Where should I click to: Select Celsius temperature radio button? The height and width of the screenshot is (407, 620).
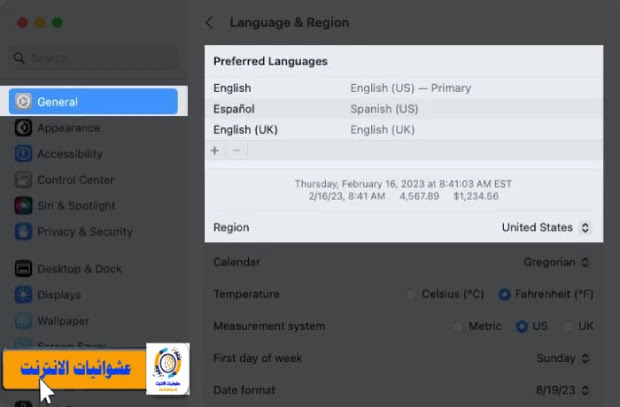[412, 294]
